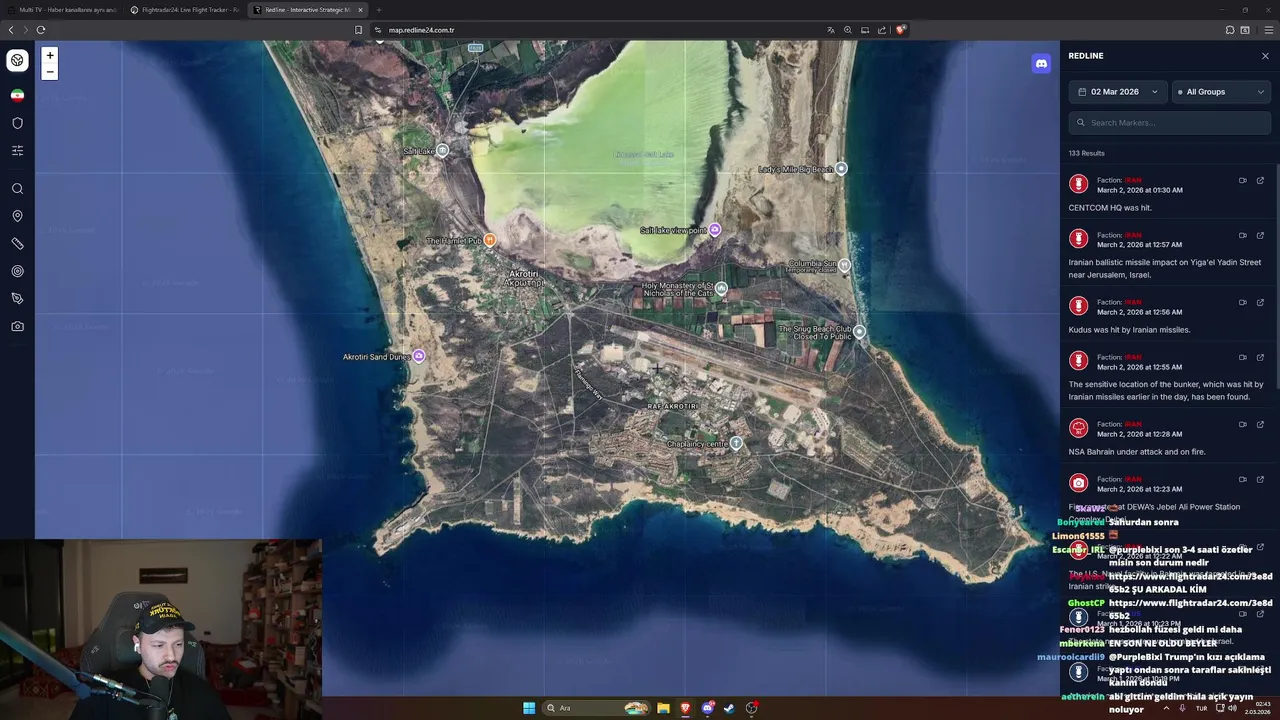Click Holy Monastery of St. Nicholas marker
1280x720 pixels.
[721, 289]
